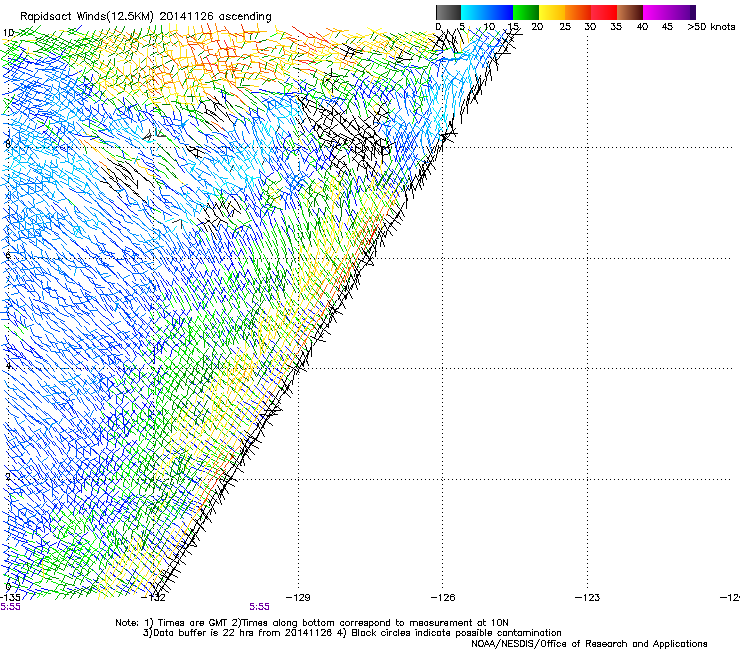Click the '10' legend scale label
Image resolution: width=740 pixels, height=650 pixels.
[489, 27]
